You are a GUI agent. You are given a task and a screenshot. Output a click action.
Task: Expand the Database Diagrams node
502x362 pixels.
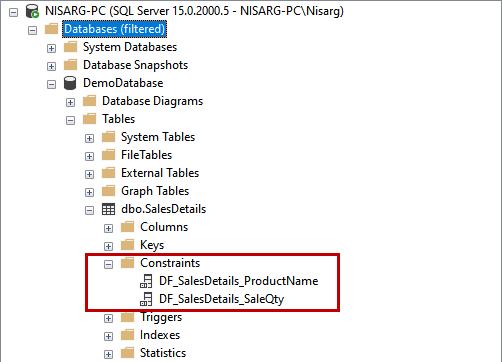tap(70, 103)
